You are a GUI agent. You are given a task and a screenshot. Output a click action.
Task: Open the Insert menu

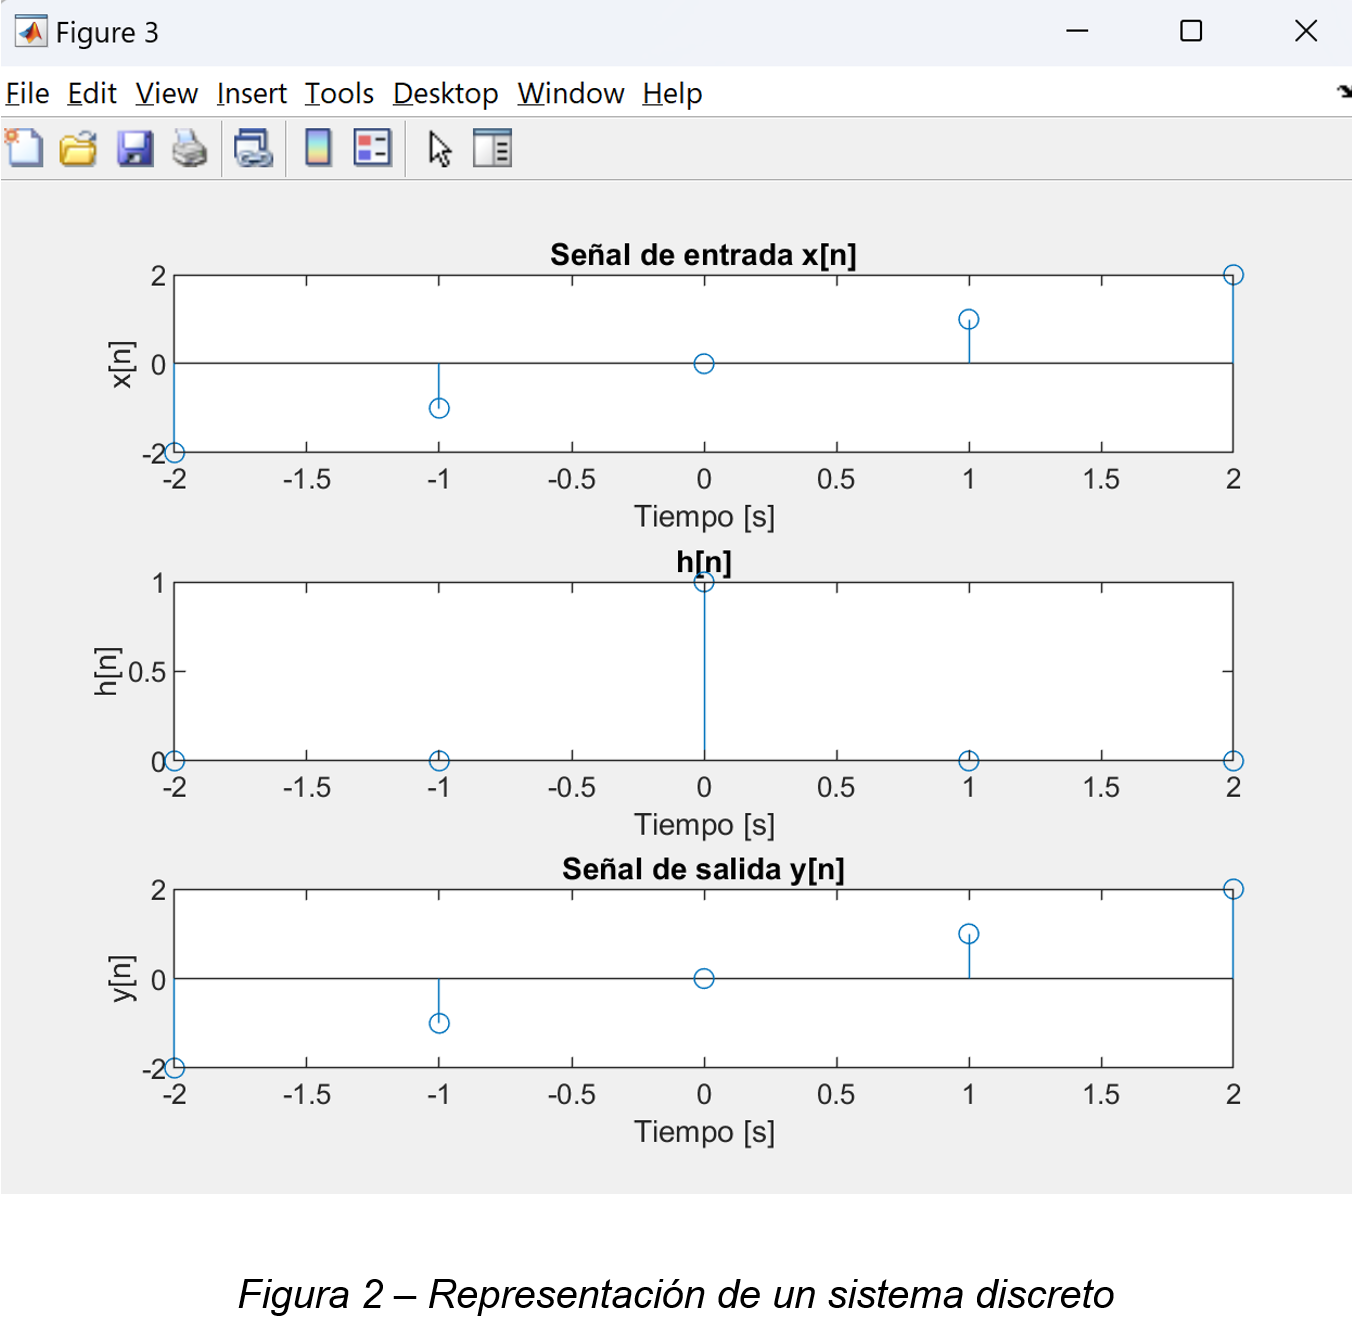pyautogui.click(x=251, y=94)
